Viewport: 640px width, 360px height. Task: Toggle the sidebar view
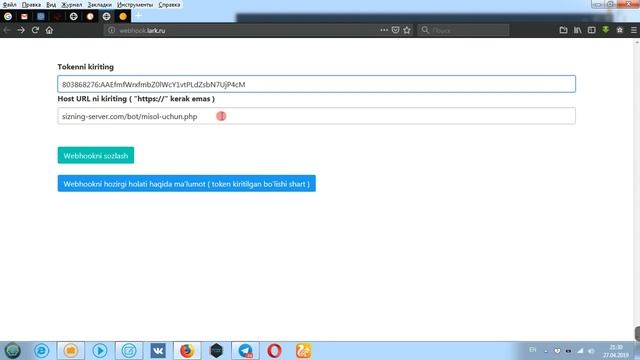point(591,30)
